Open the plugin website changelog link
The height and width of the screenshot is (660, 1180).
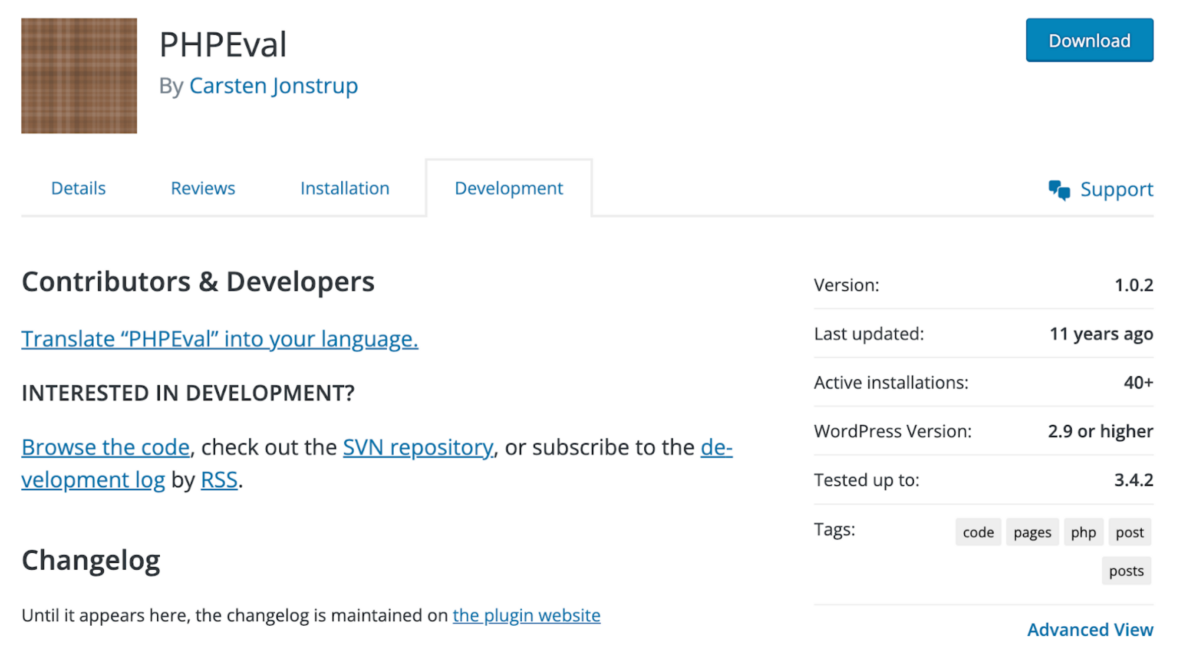tap(526, 615)
